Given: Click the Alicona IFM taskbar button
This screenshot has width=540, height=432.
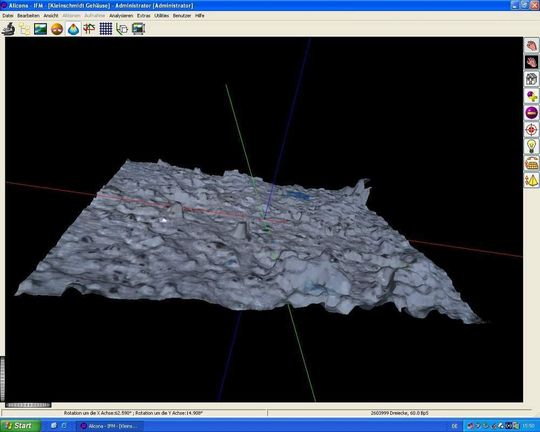Looking at the screenshot, I should pos(110,426).
